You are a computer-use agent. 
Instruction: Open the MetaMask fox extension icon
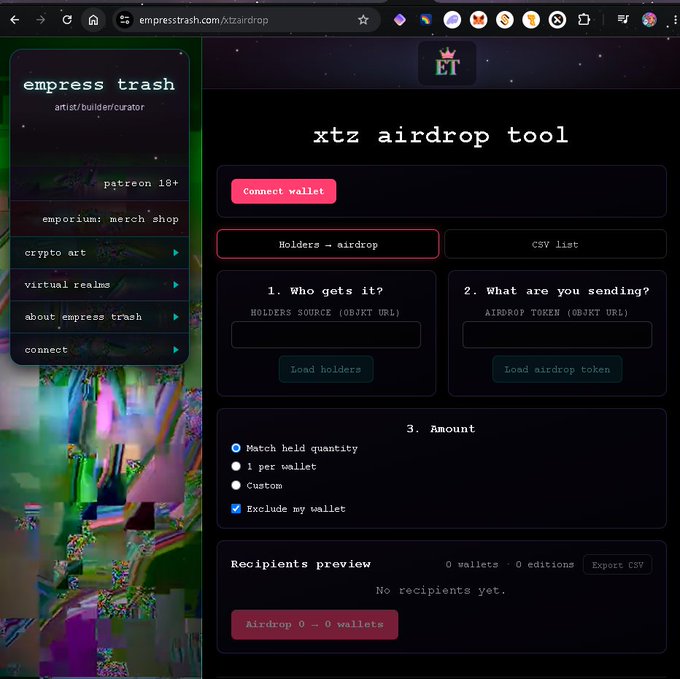pyautogui.click(x=478, y=20)
